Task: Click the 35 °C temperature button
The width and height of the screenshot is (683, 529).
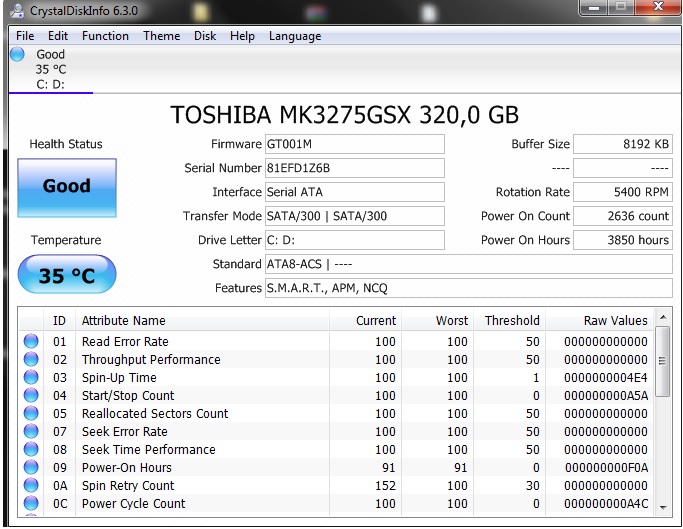Action: [67, 275]
